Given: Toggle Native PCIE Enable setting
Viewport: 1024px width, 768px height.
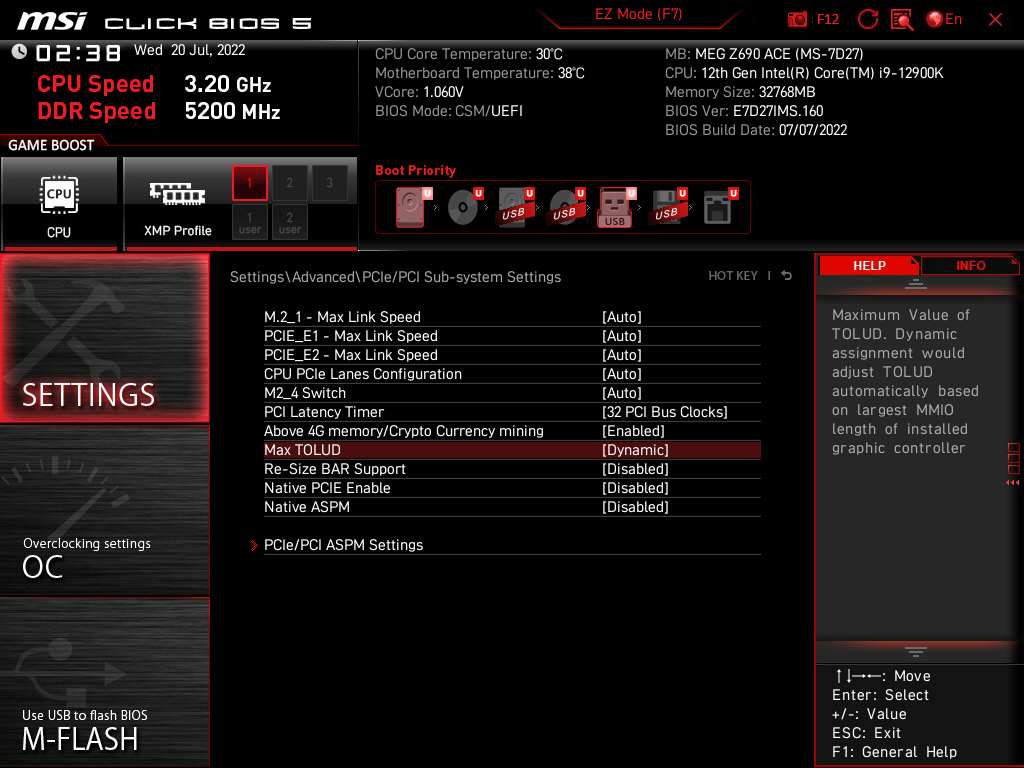Looking at the screenshot, I should (x=512, y=488).
